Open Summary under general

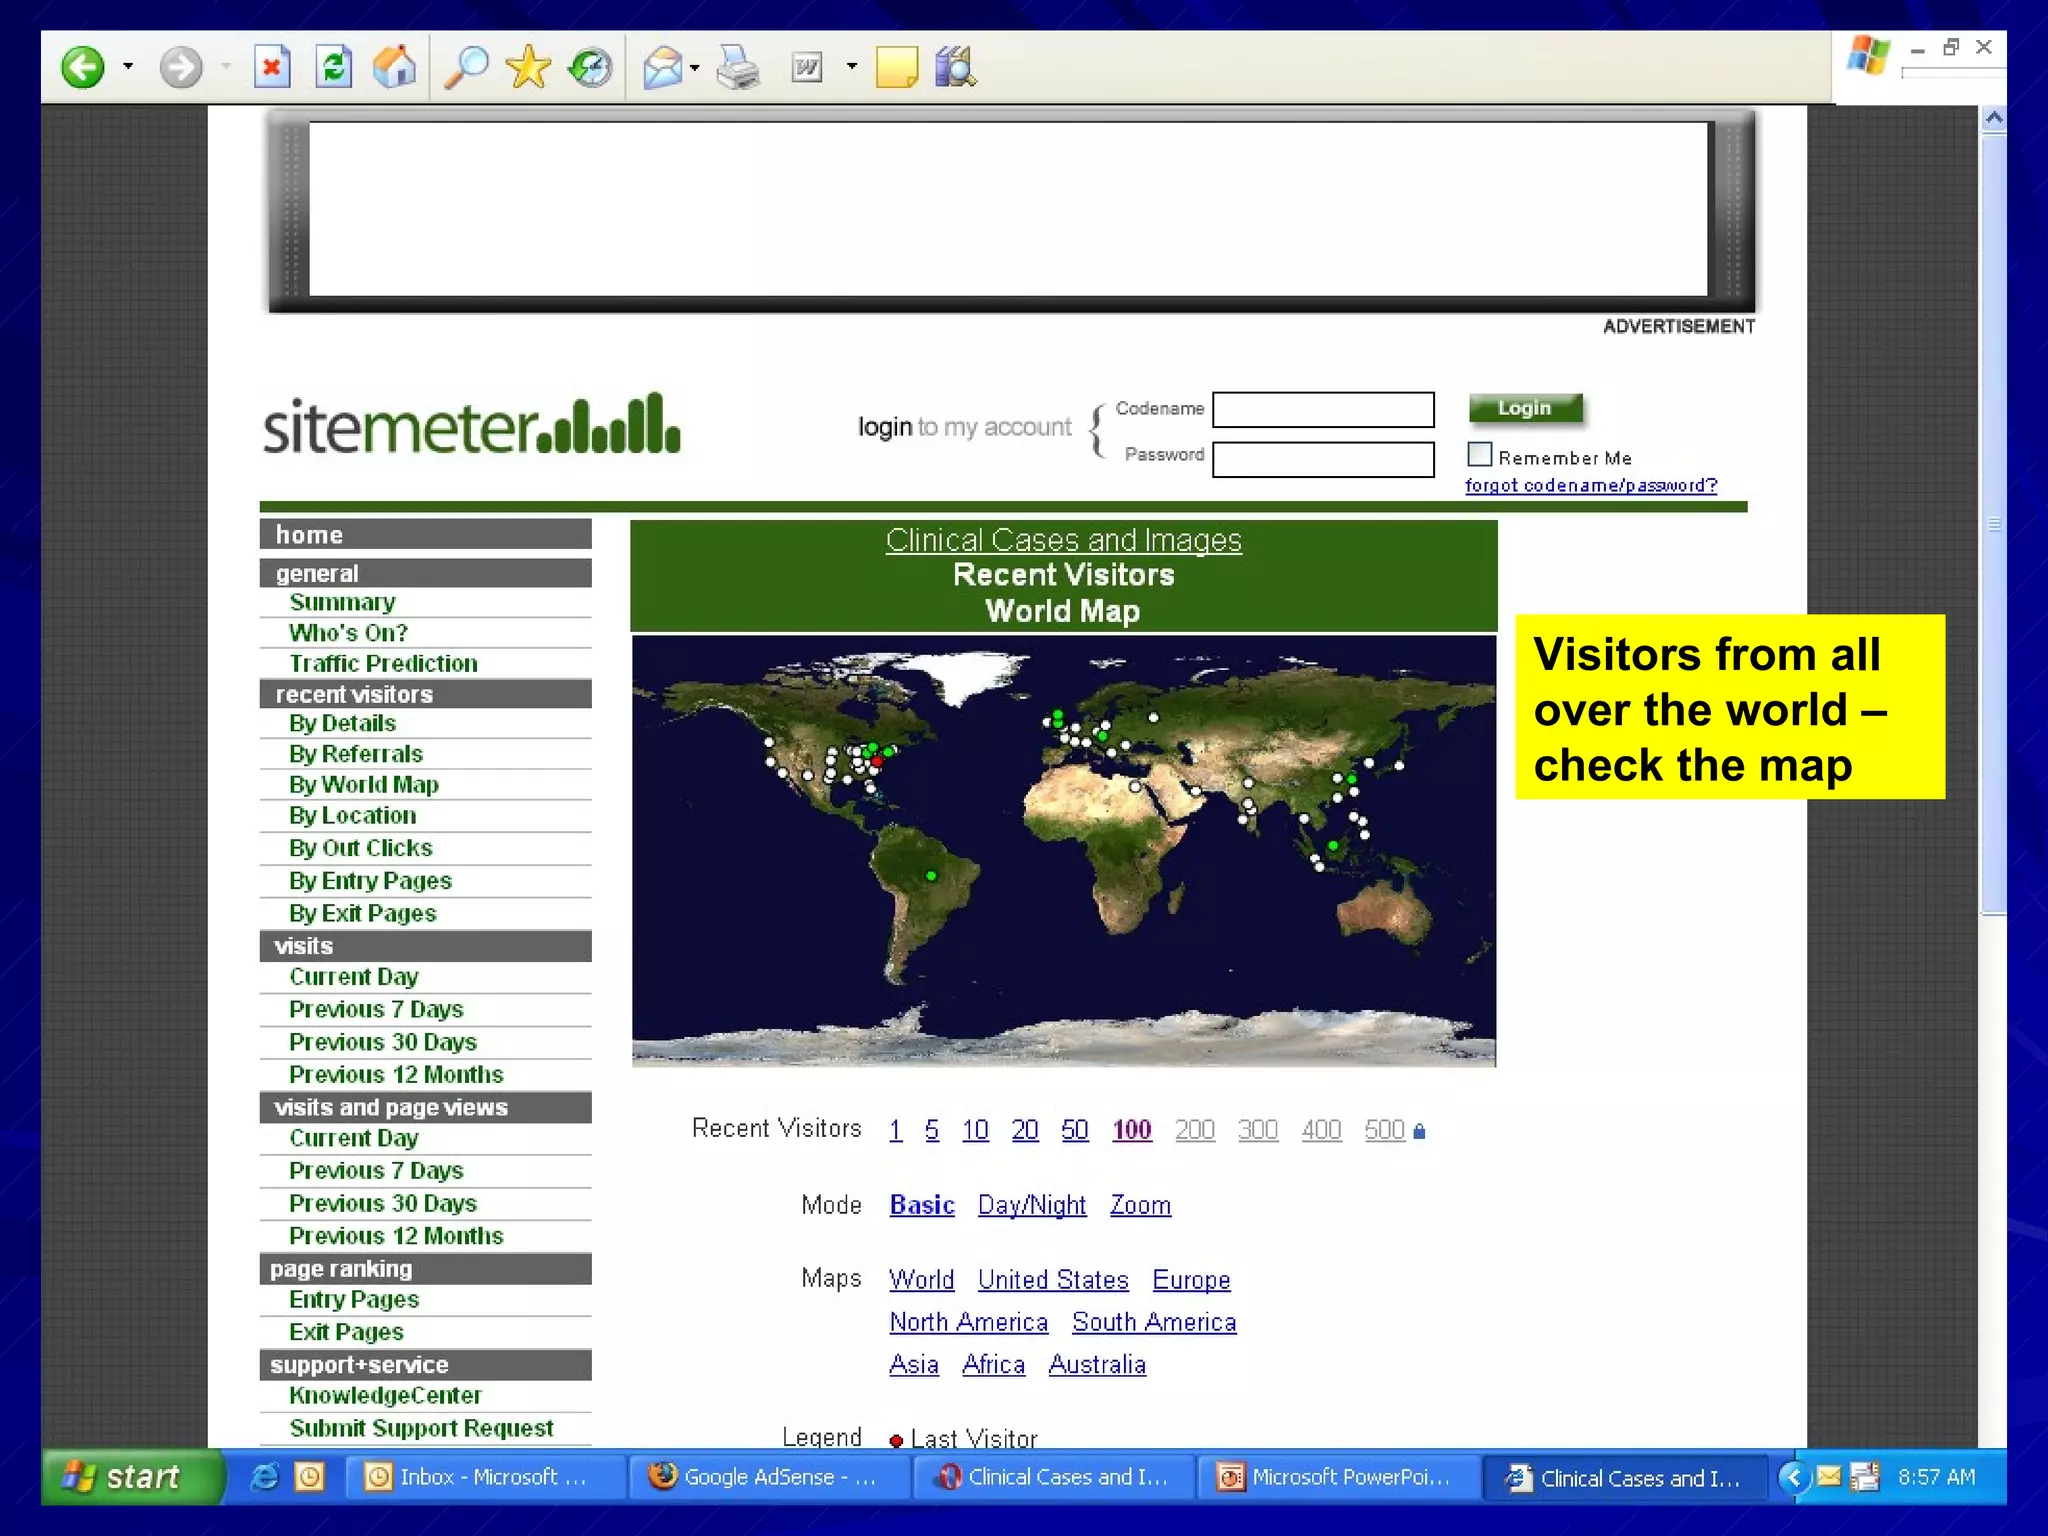tap(343, 603)
